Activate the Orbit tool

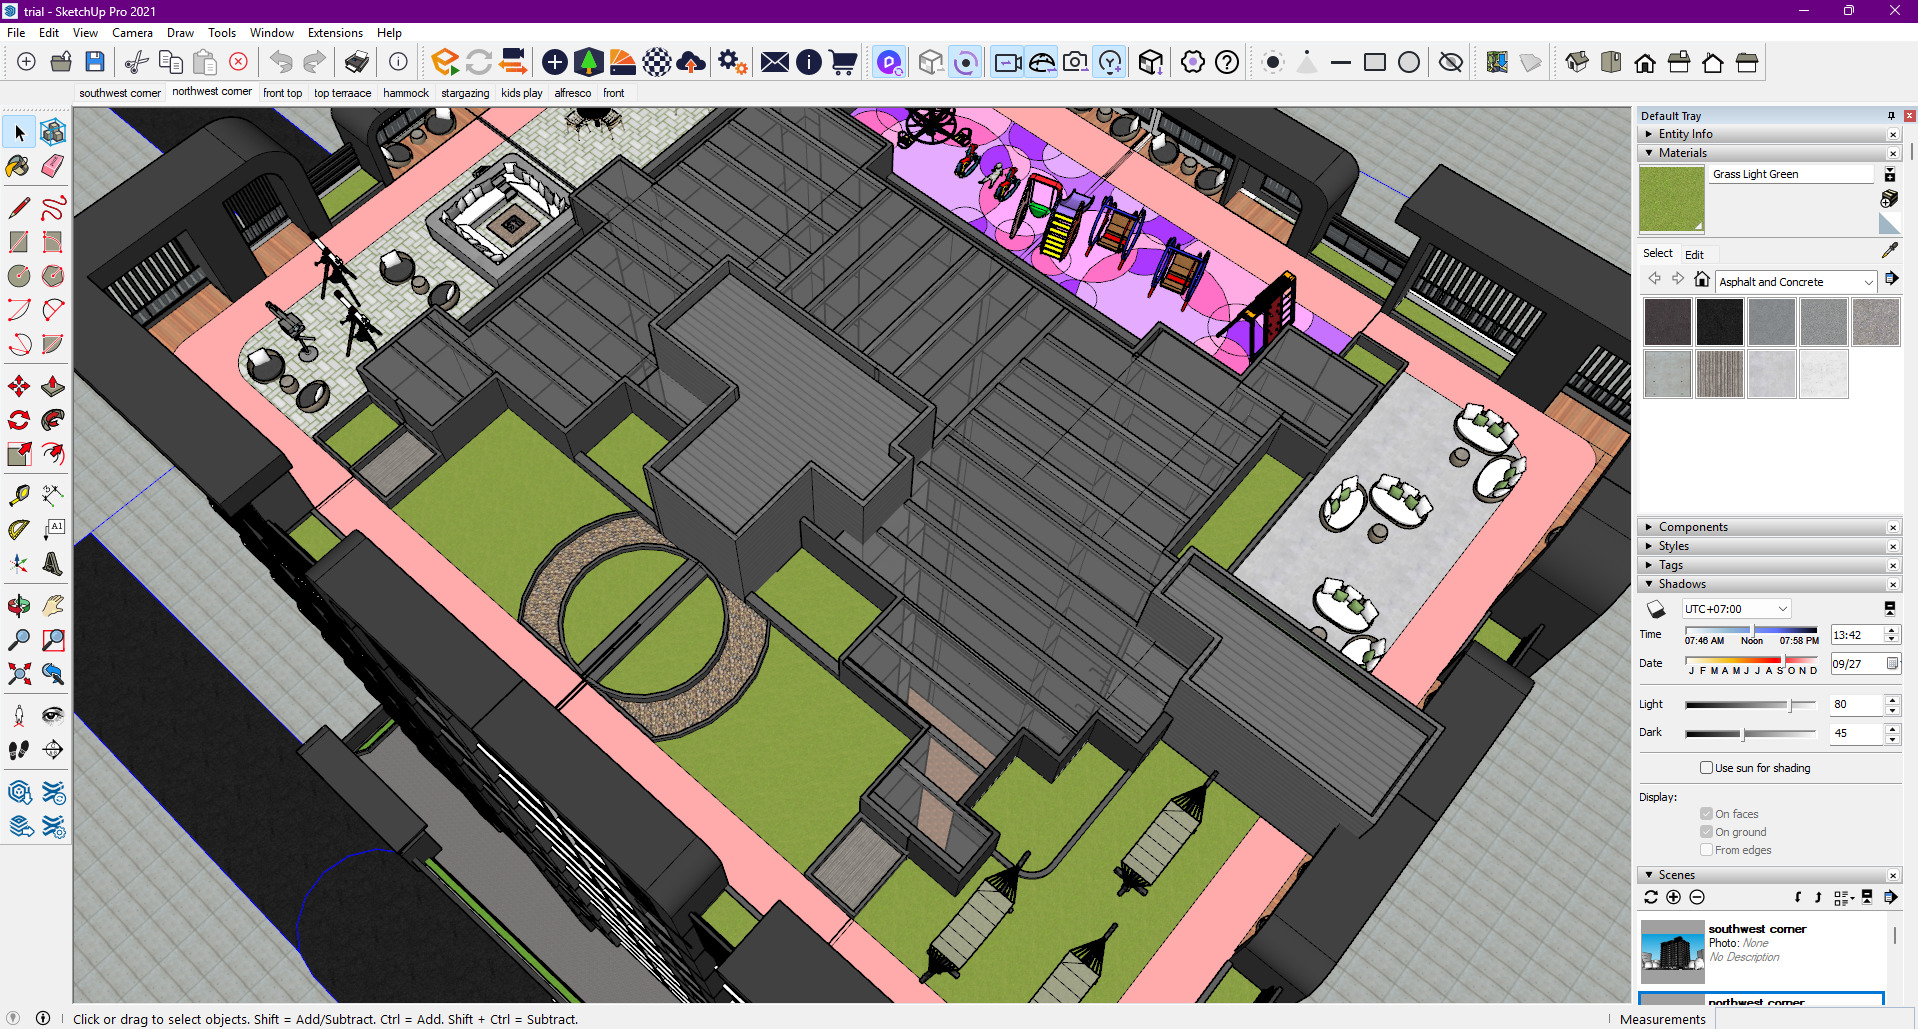click(x=18, y=605)
